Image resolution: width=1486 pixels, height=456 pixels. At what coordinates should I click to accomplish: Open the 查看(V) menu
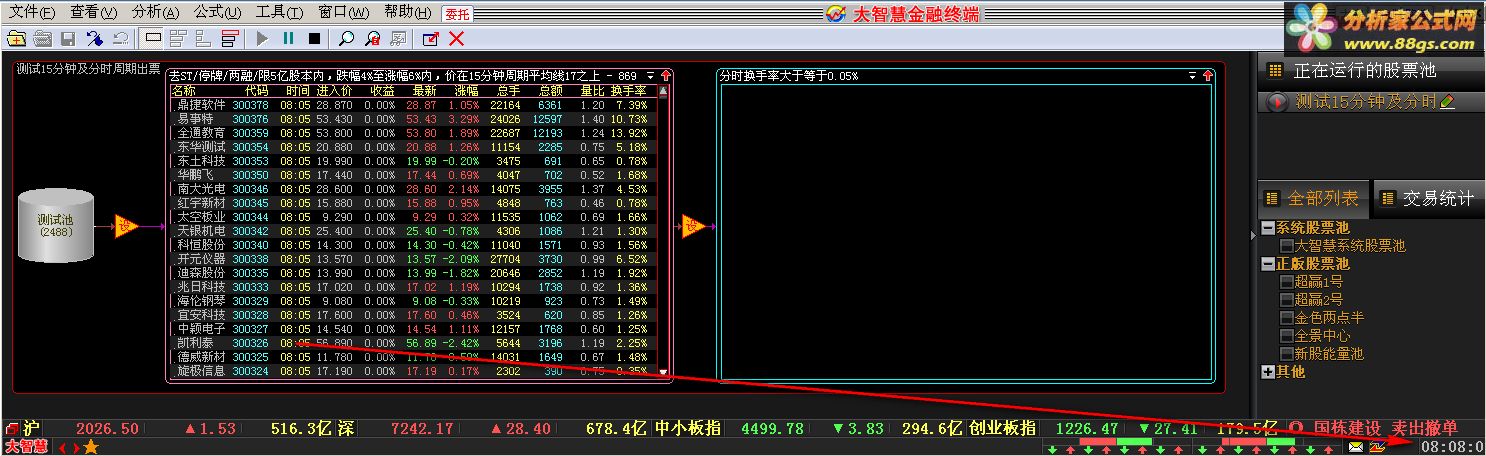[x=94, y=13]
